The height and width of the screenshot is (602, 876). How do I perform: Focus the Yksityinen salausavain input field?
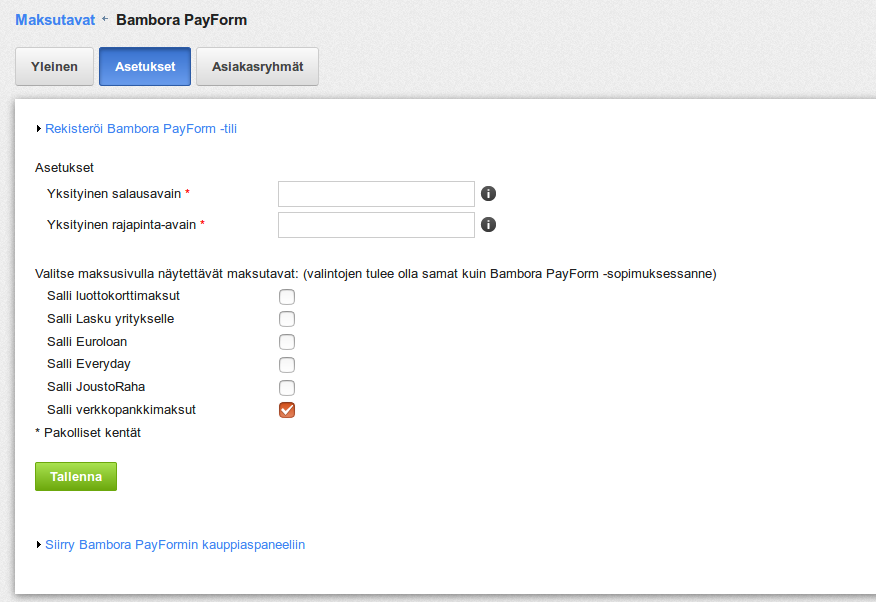(377, 194)
